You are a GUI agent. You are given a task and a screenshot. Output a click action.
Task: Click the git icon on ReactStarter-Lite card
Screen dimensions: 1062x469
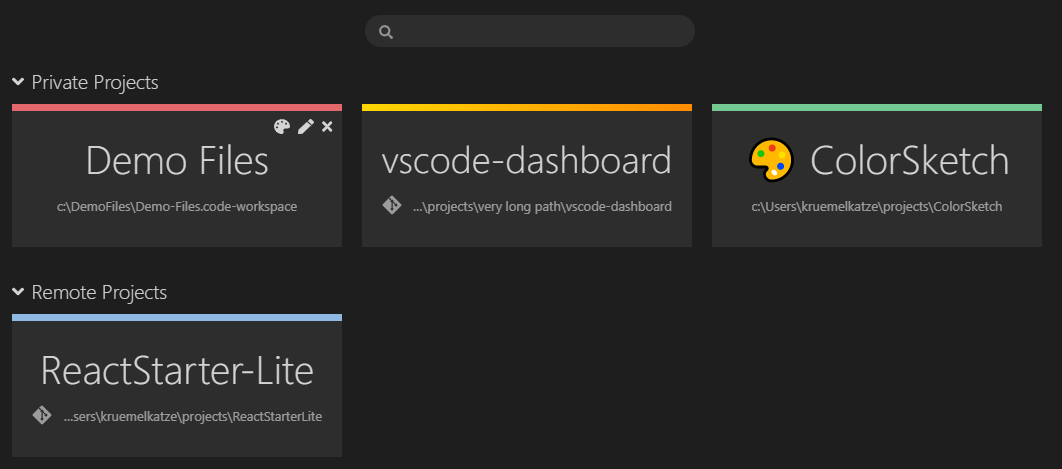[42, 415]
